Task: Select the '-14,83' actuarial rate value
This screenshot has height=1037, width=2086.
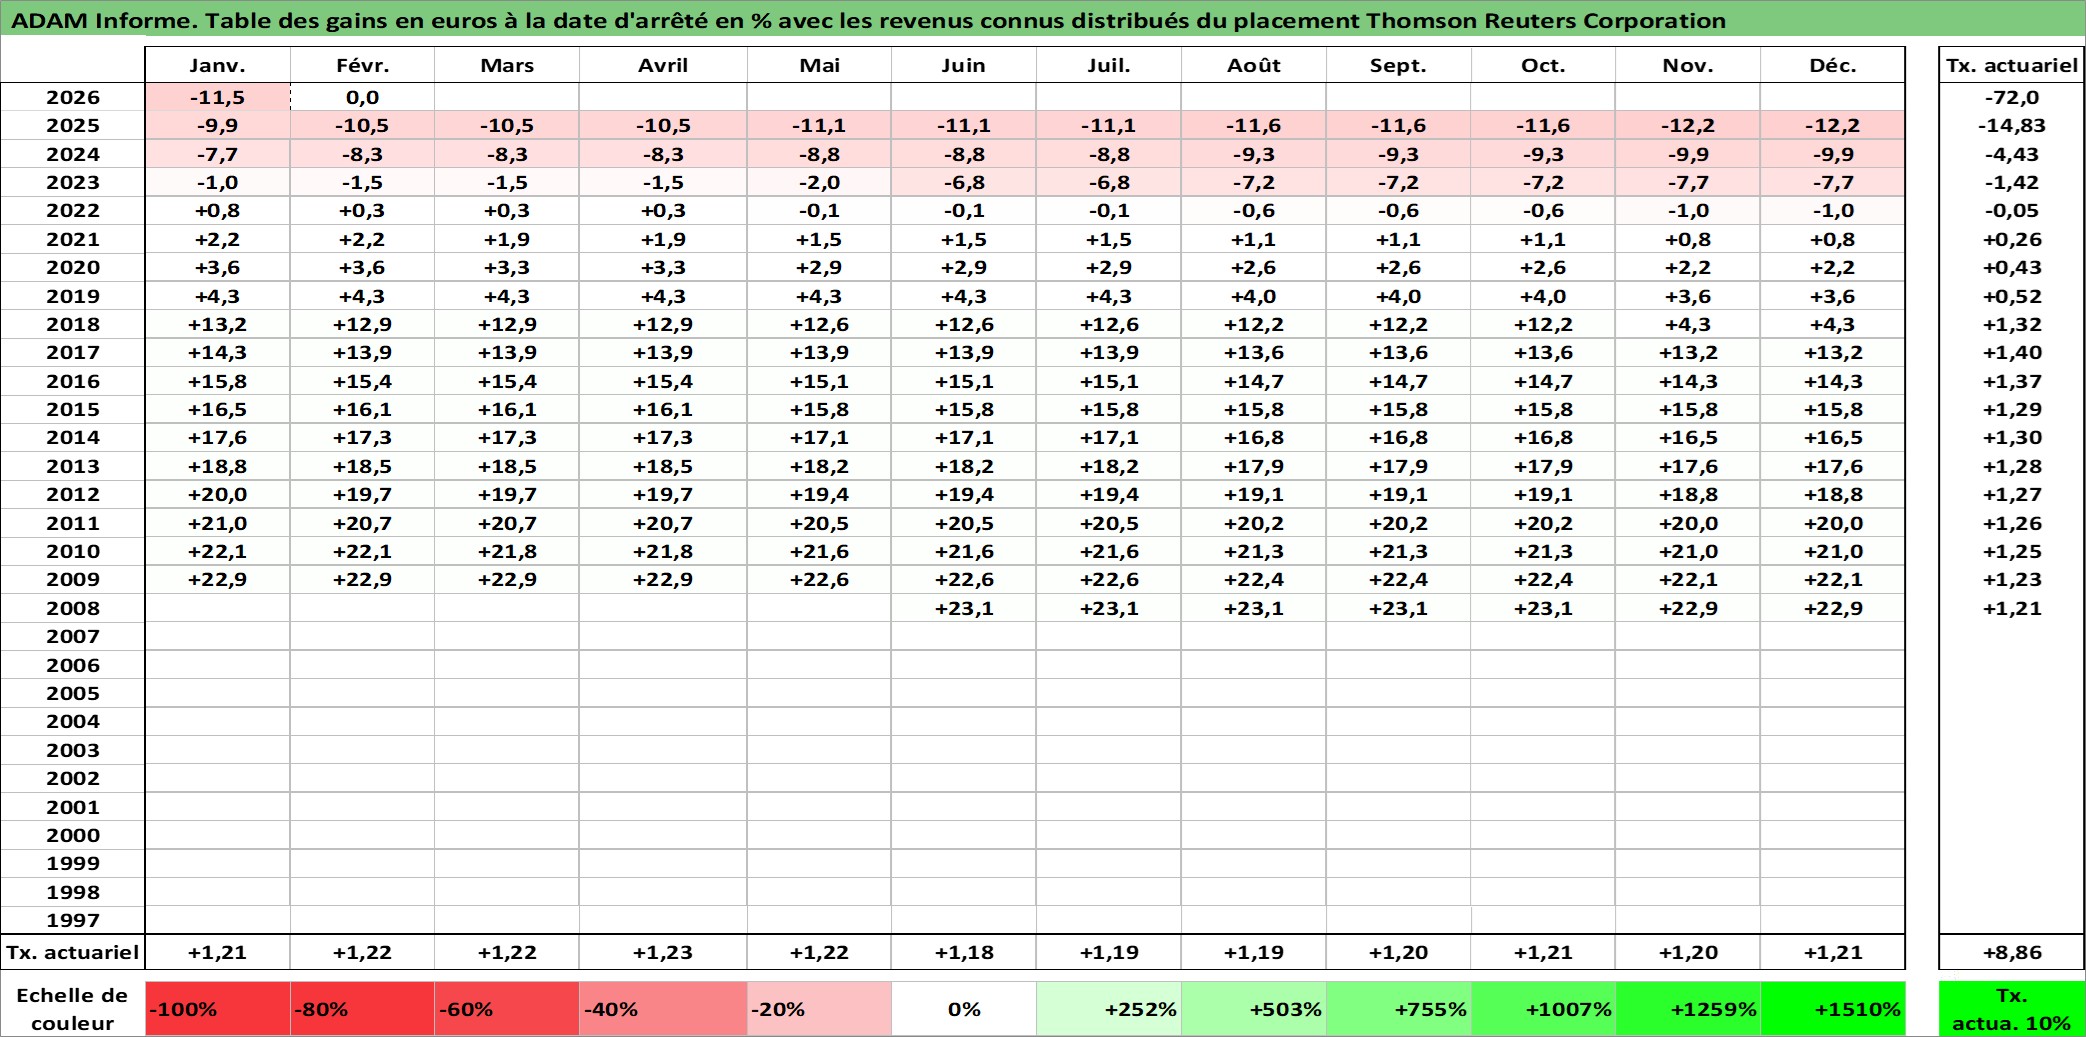Action: coord(2012,125)
